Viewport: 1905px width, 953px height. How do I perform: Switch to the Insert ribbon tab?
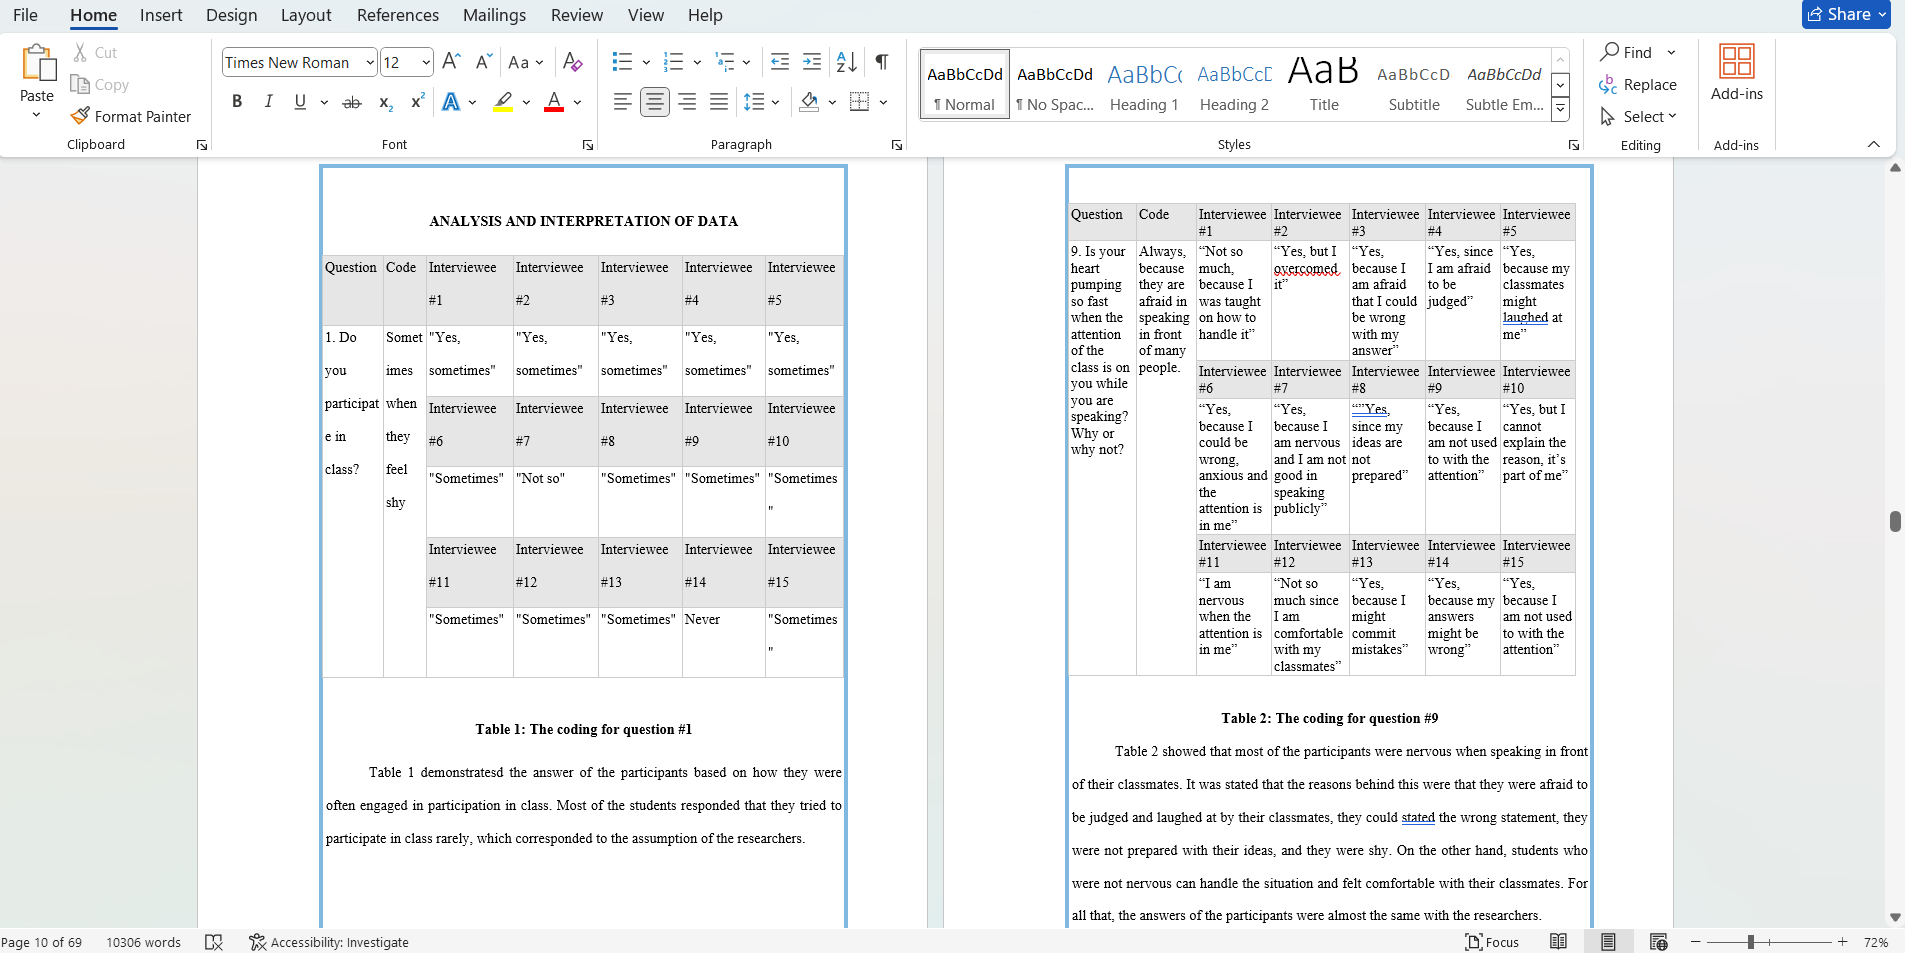161,15
